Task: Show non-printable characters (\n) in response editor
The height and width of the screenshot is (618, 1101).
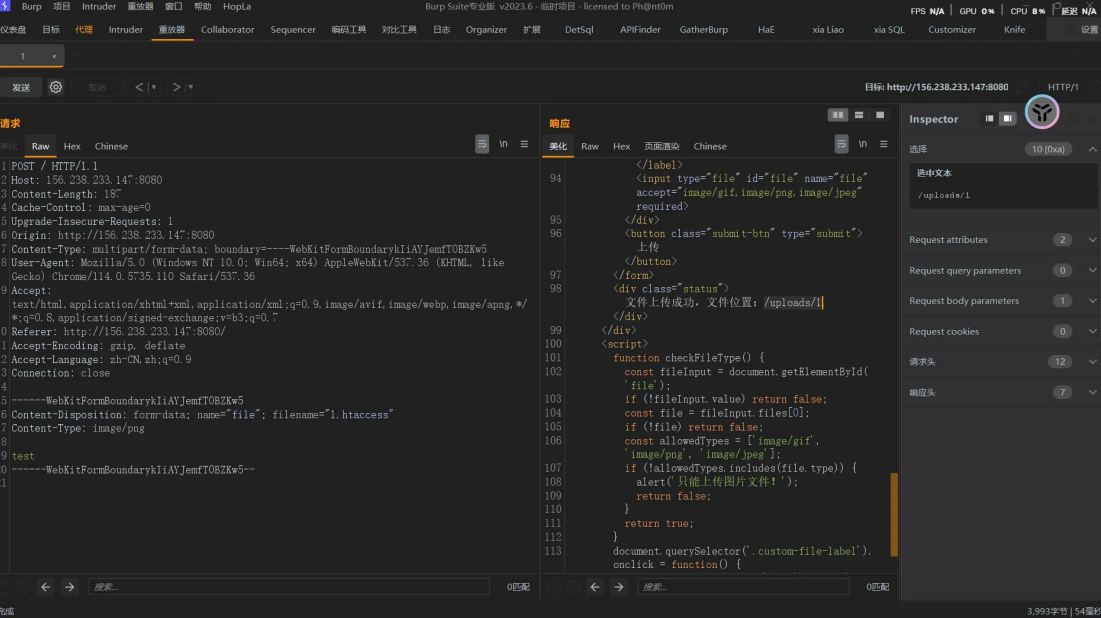Action: click(x=862, y=144)
